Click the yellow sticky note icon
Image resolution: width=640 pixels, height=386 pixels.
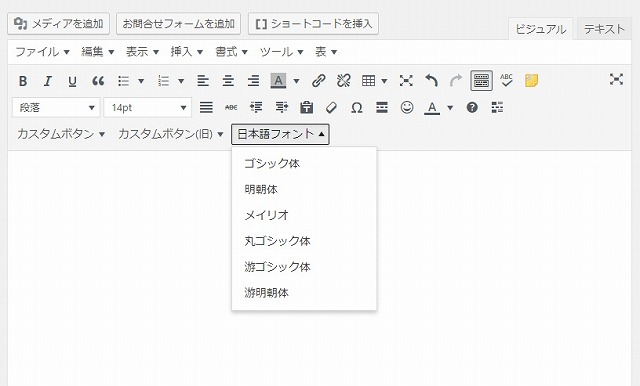click(531, 81)
